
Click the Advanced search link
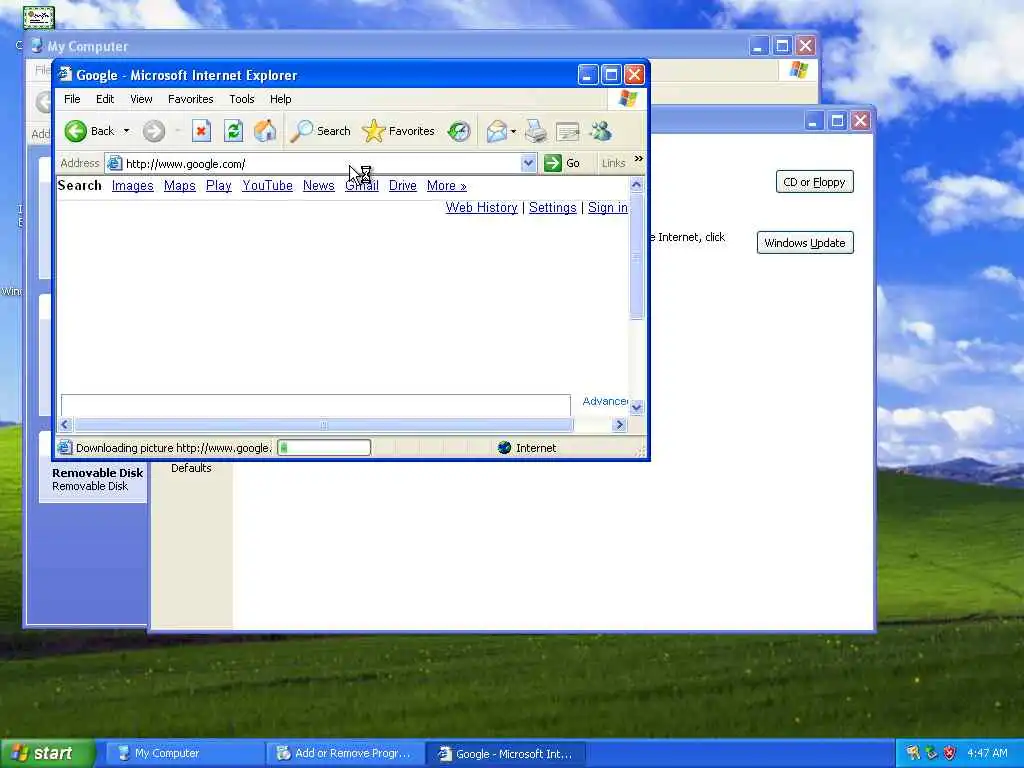coord(605,401)
